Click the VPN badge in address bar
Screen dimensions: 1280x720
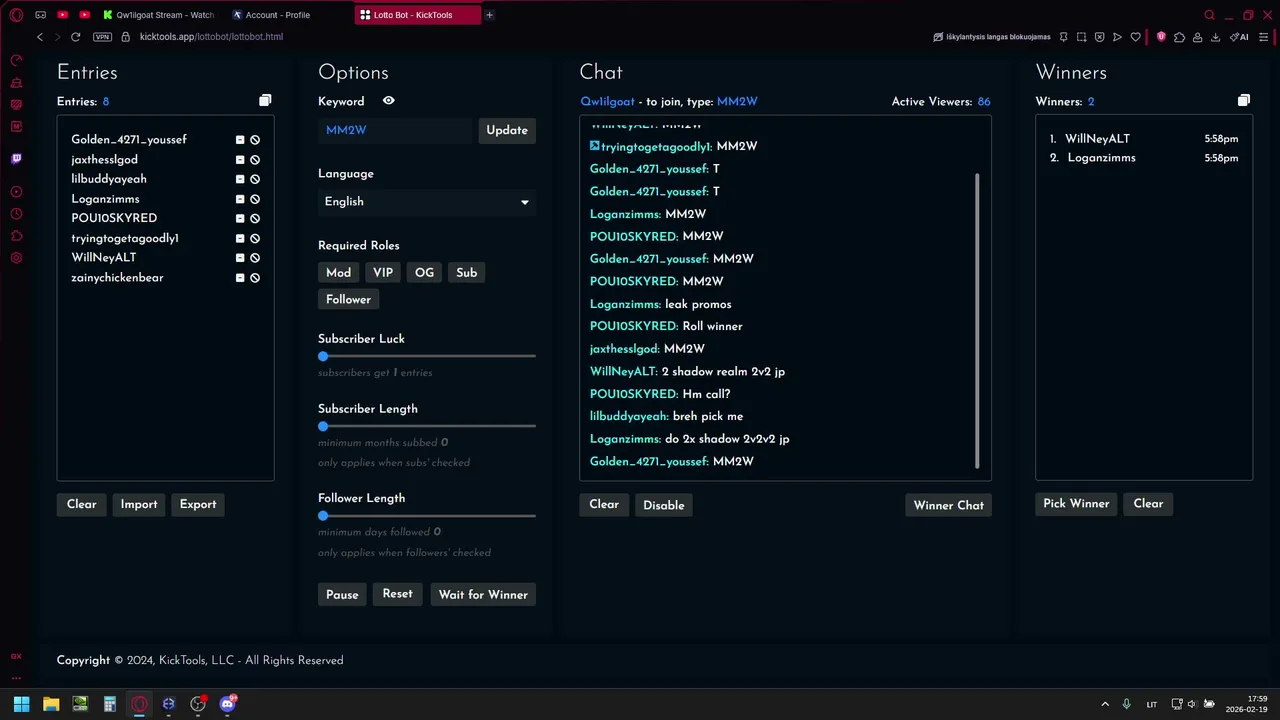pos(102,37)
